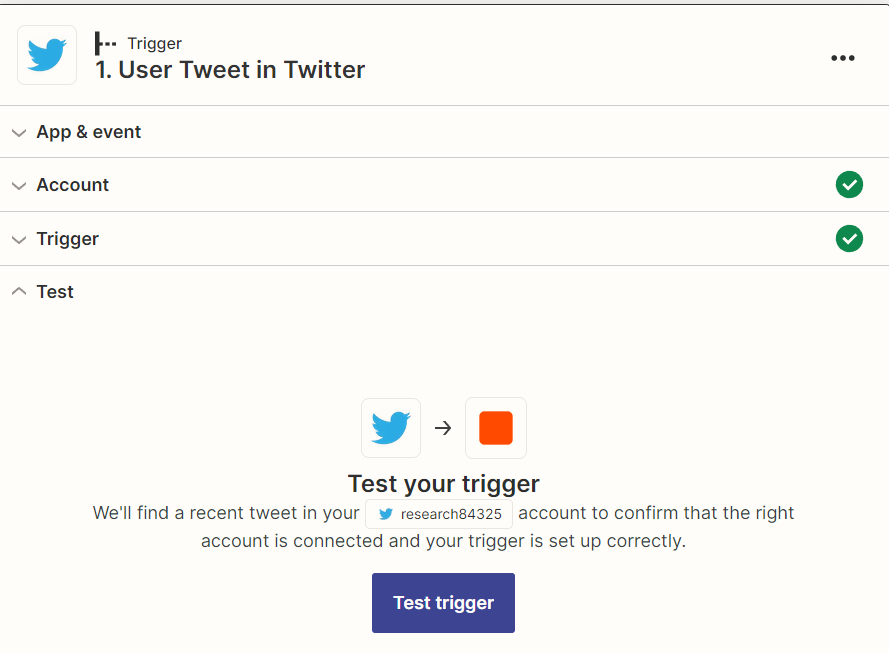
Task: Click the Twitter bird icon in the test illustration
Action: (x=391, y=428)
